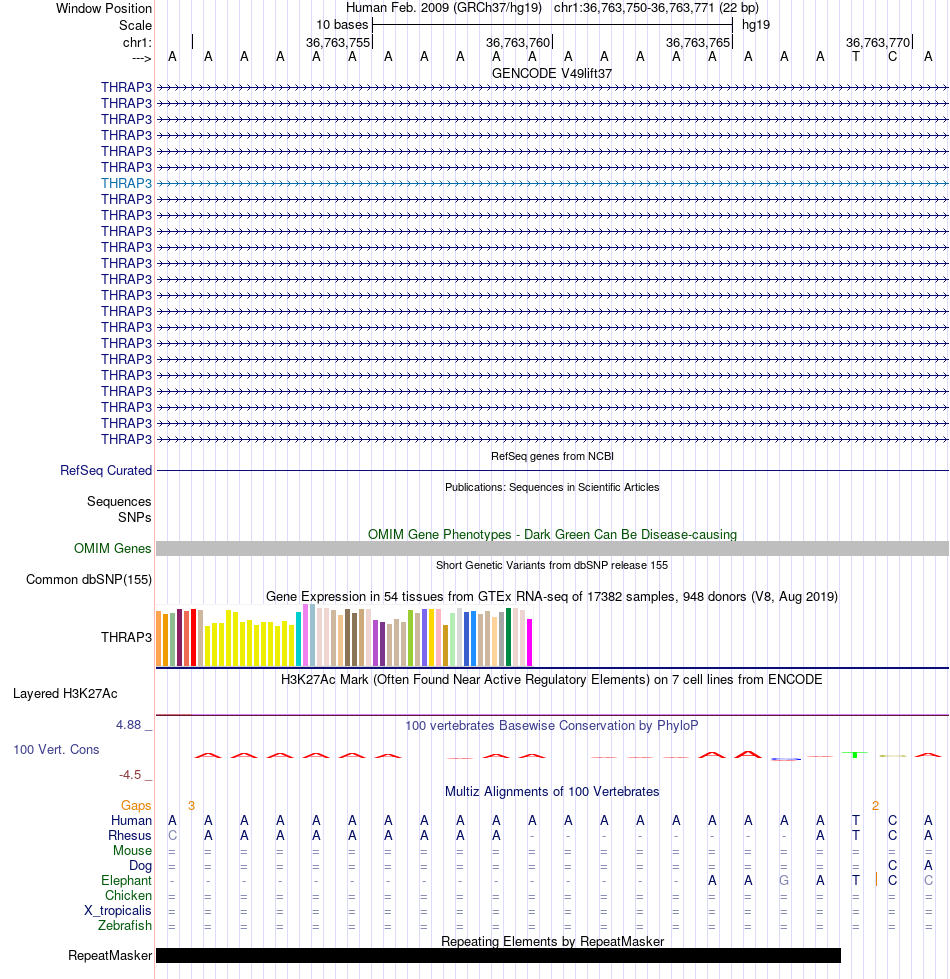Click the orange insertion bar in the Elephant row
Screen dimensions: 950x979
click(876, 880)
